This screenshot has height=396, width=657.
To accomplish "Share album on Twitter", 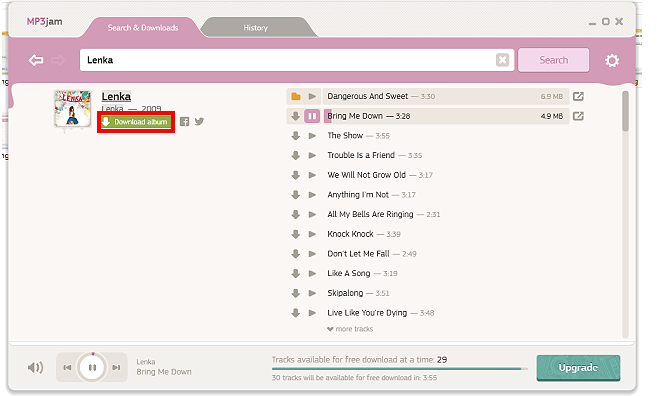I will pos(199,122).
